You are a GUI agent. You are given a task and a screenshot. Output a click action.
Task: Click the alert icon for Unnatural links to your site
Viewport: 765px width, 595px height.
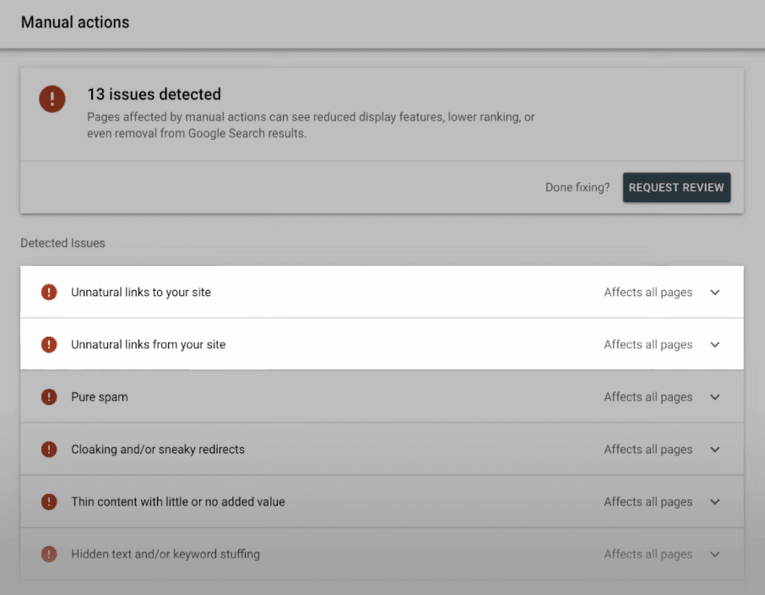[49, 292]
